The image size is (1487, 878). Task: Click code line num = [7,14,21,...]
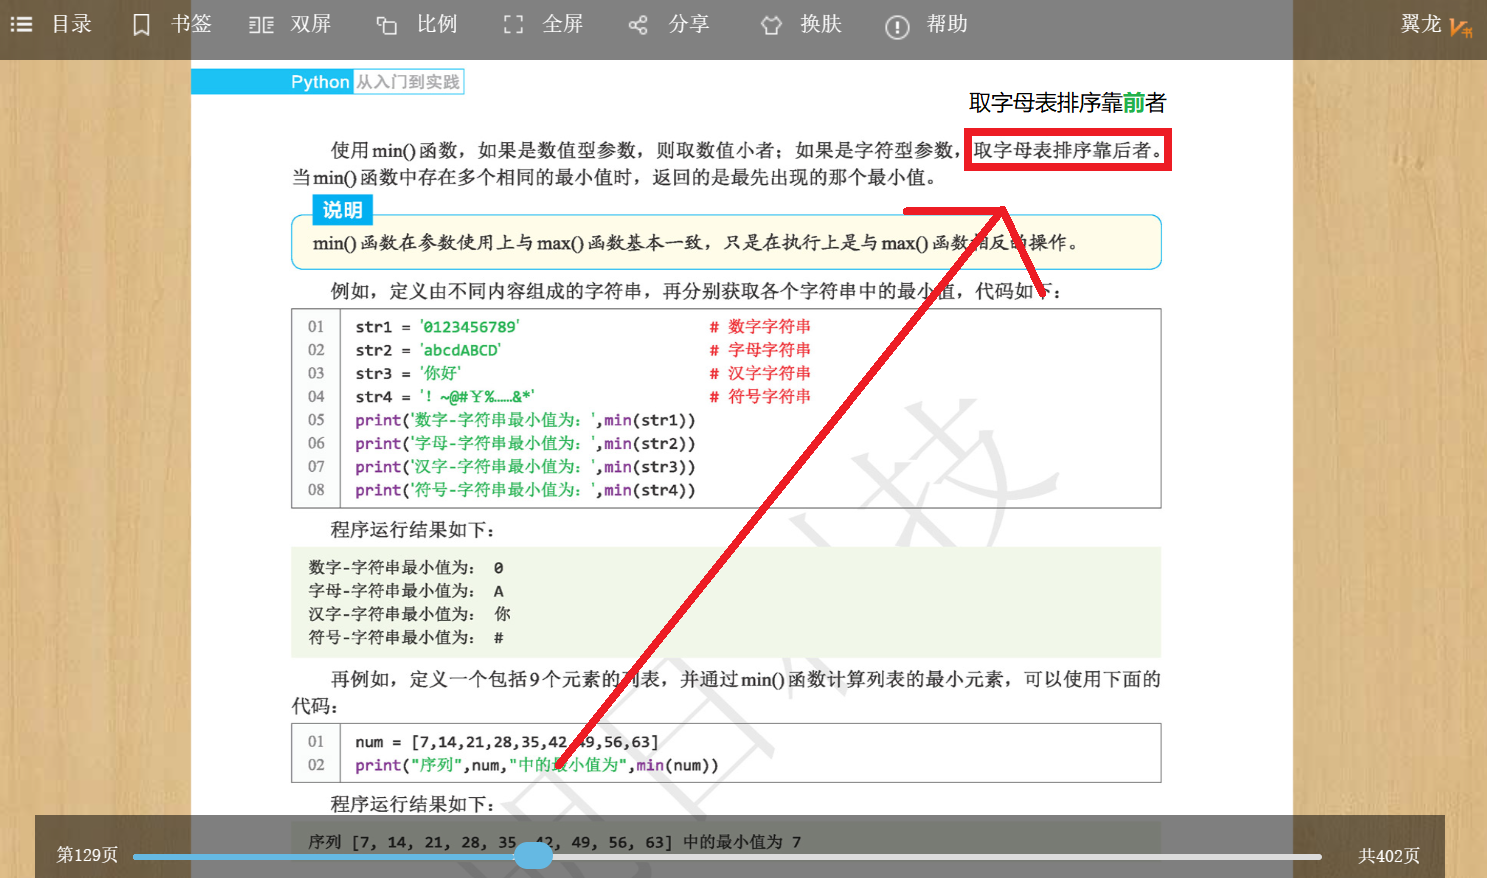(x=507, y=742)
